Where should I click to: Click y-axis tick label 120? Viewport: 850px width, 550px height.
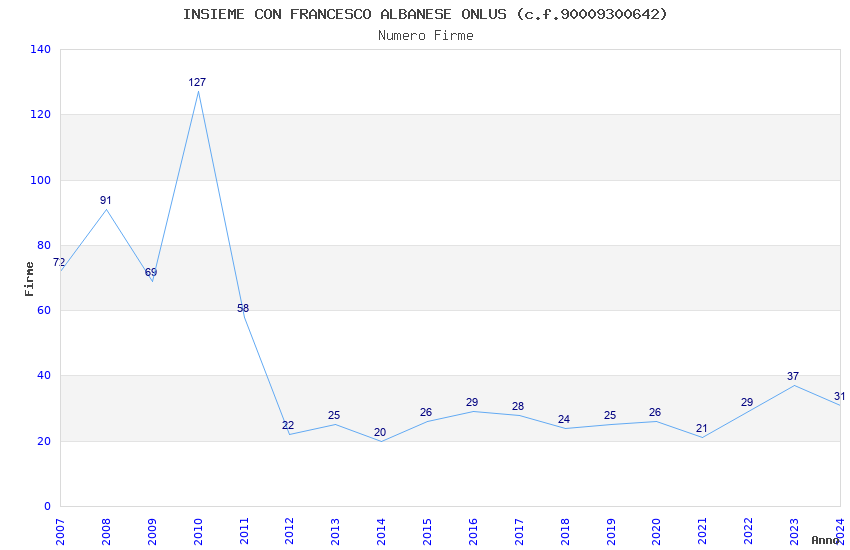tap(41, 114)
